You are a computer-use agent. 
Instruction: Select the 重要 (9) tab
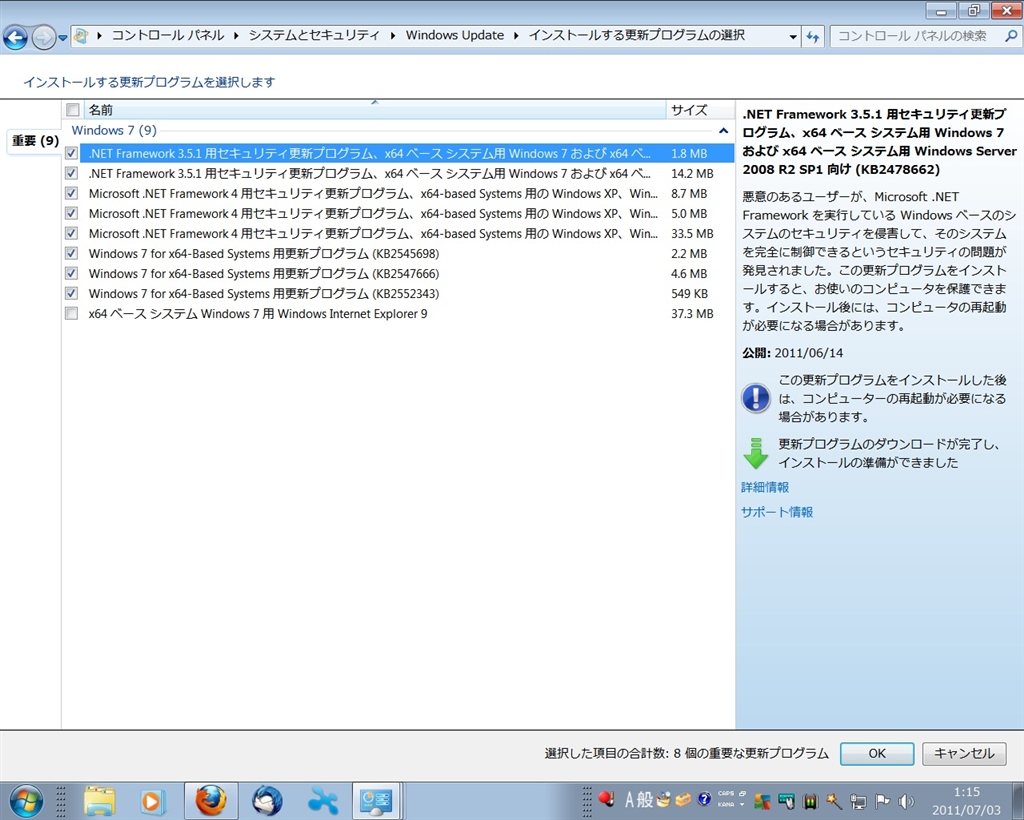(x=35, y=140)
